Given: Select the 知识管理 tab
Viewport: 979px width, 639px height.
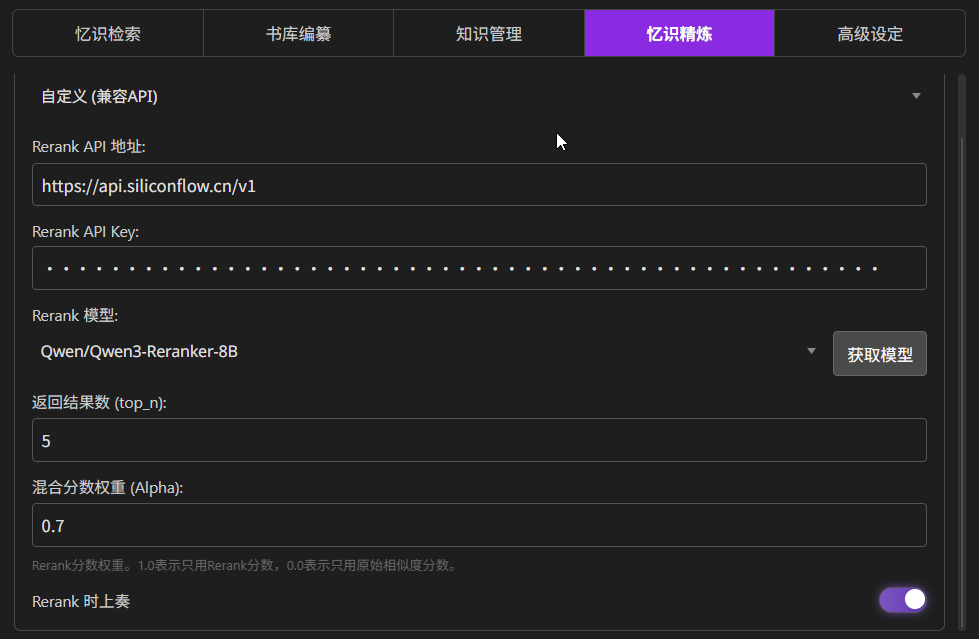Looking at the screenshot, I should tap(489, 34).
